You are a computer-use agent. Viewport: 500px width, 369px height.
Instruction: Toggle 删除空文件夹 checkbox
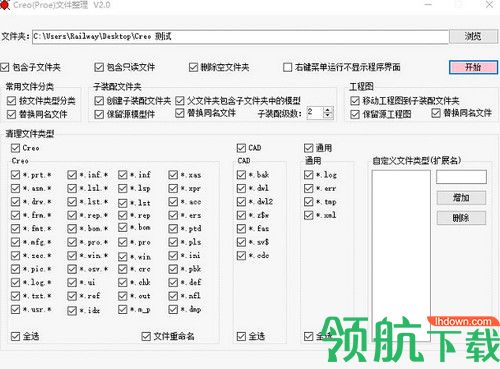pyautogui.click(x=193, y=67)
